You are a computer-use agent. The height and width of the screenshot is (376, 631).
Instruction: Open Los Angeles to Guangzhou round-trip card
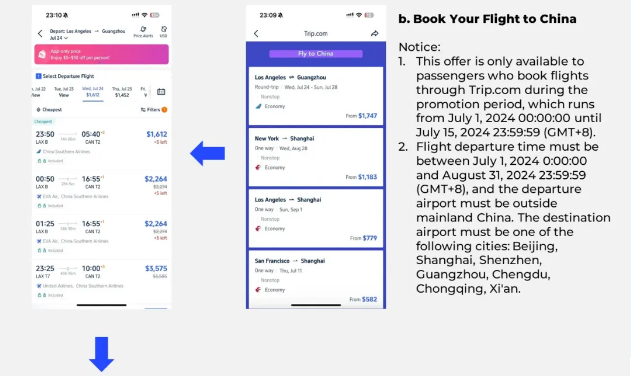pyautogui.click(x=316, y=96)
